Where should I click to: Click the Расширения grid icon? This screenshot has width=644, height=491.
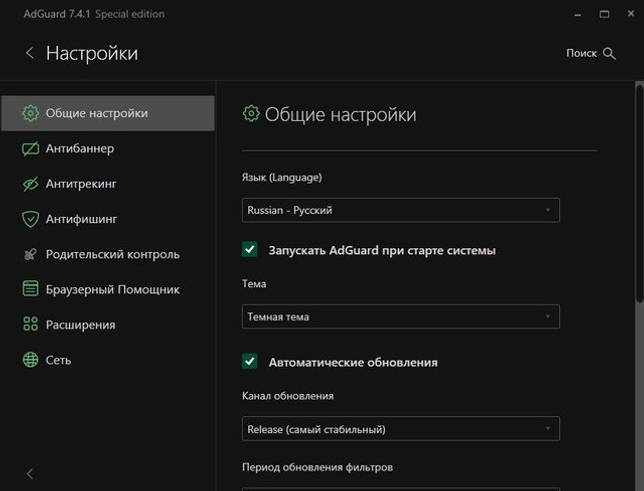(30, 325)
